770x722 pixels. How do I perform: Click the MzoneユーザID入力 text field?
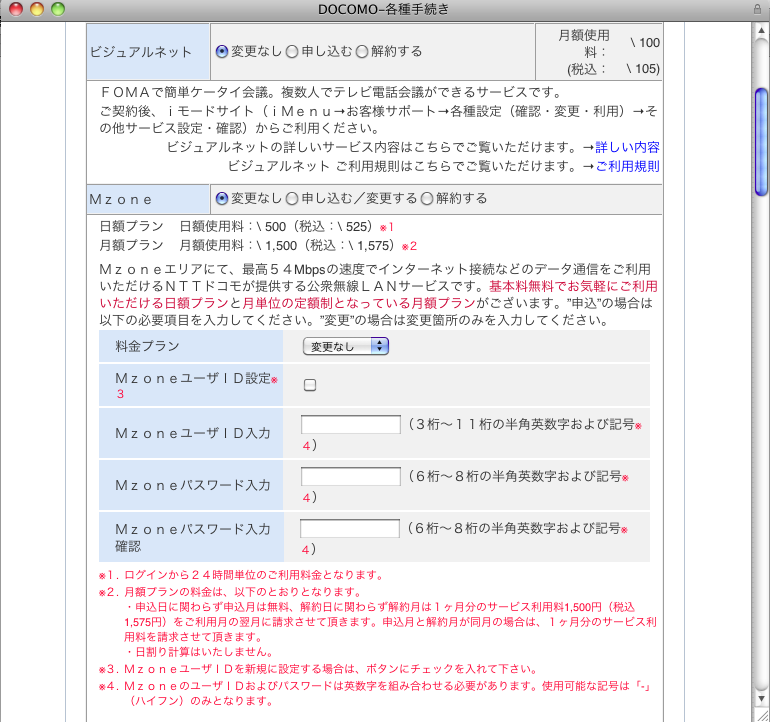click(x=351, y=424)
